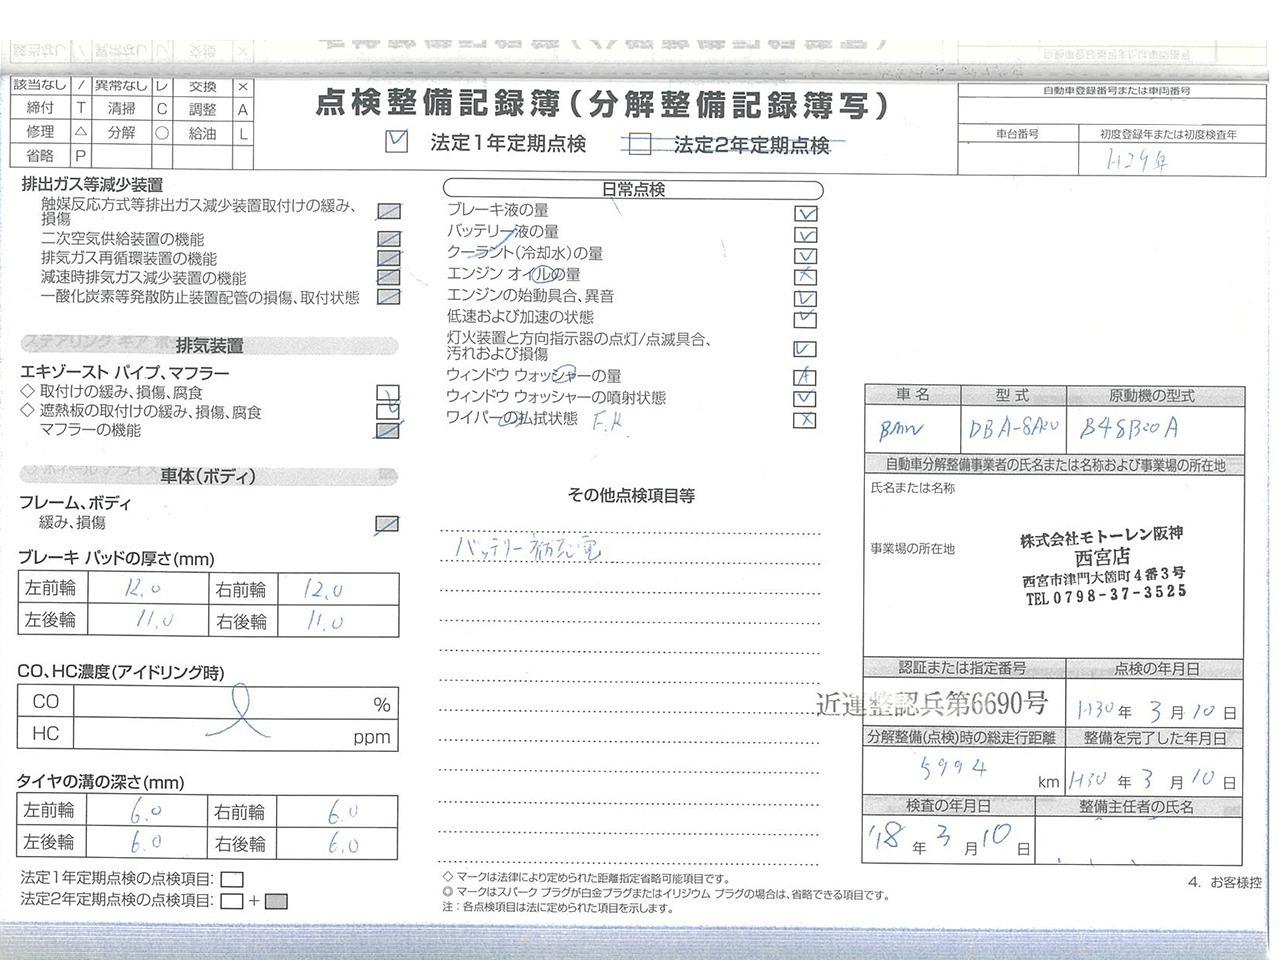Tick the エンジン オイルの量 checkbox
This screenshot has height=960, width=1280.
805,277
